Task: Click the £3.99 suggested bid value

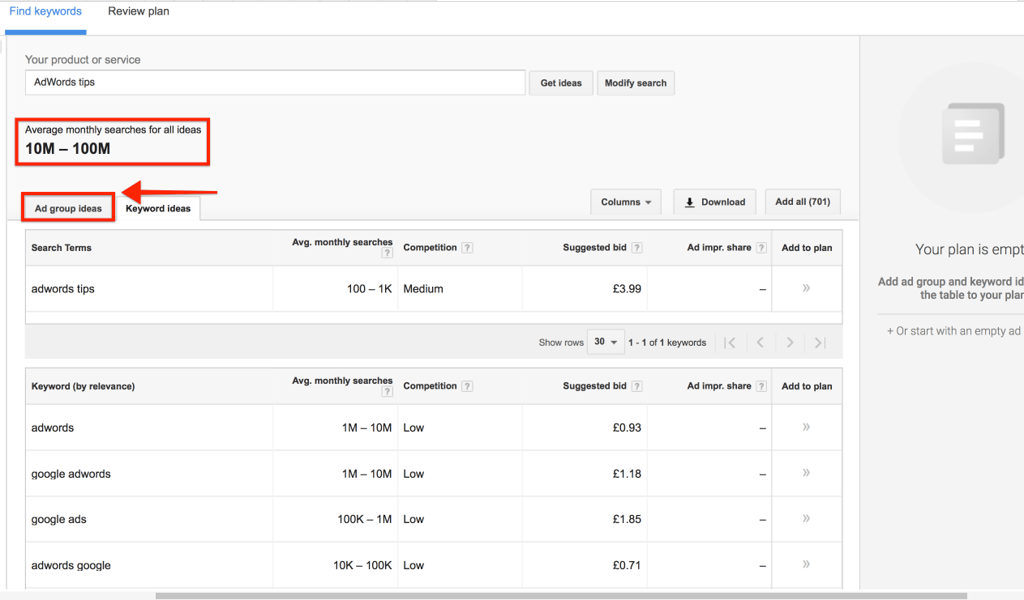Action: (627, 289)
